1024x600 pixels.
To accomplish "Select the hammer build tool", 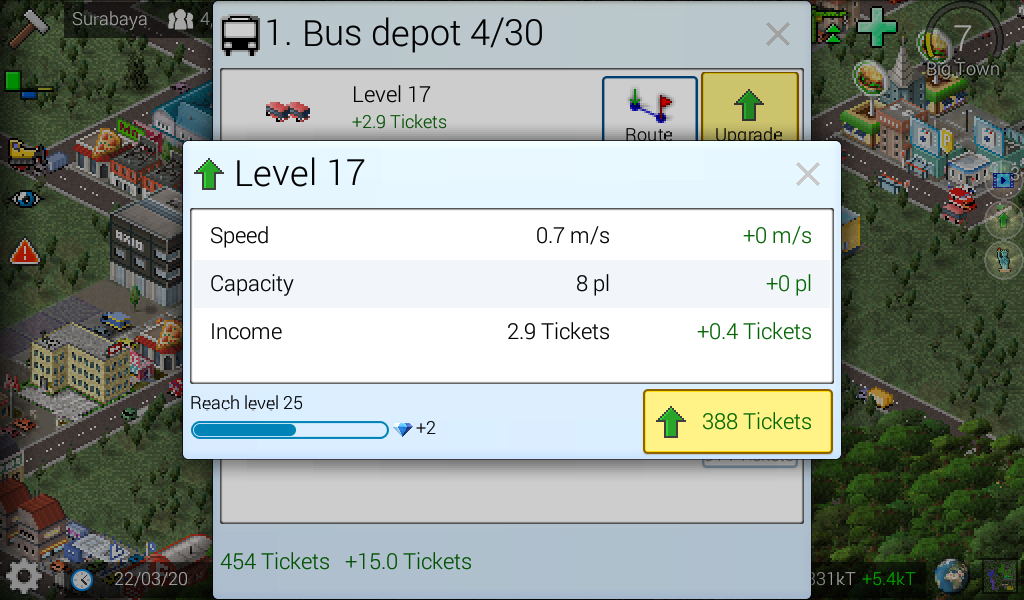I will pyautogui.click(x=29, y=27).
